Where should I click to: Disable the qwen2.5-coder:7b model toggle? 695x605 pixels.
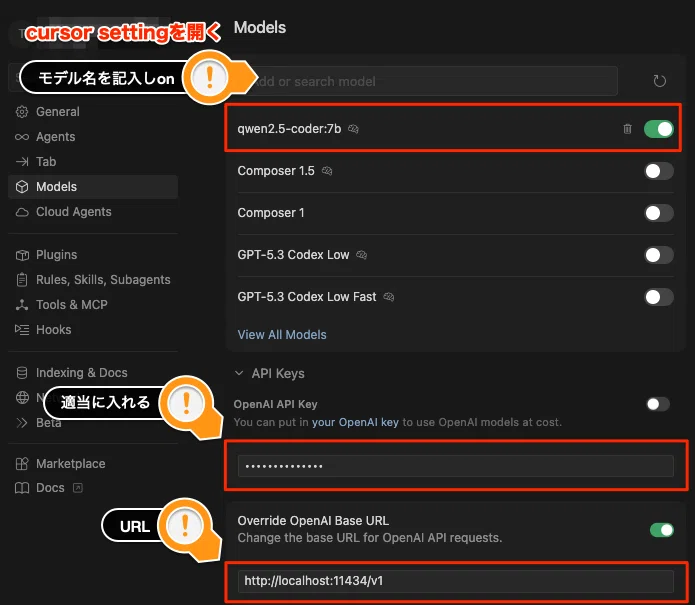pos(659,129)
